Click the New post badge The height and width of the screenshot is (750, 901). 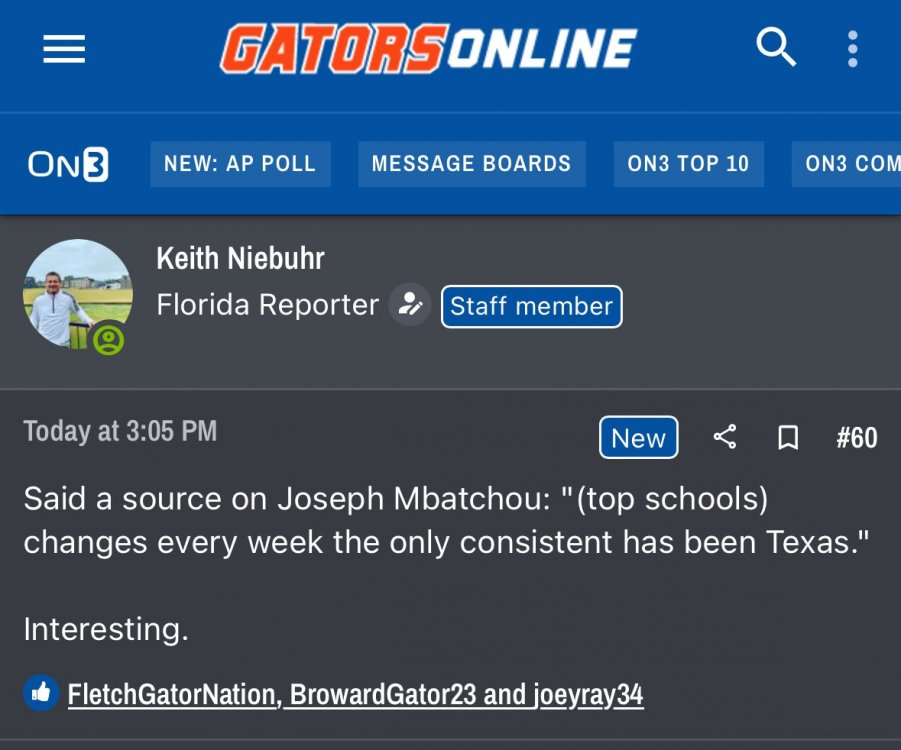coord(638,438)
